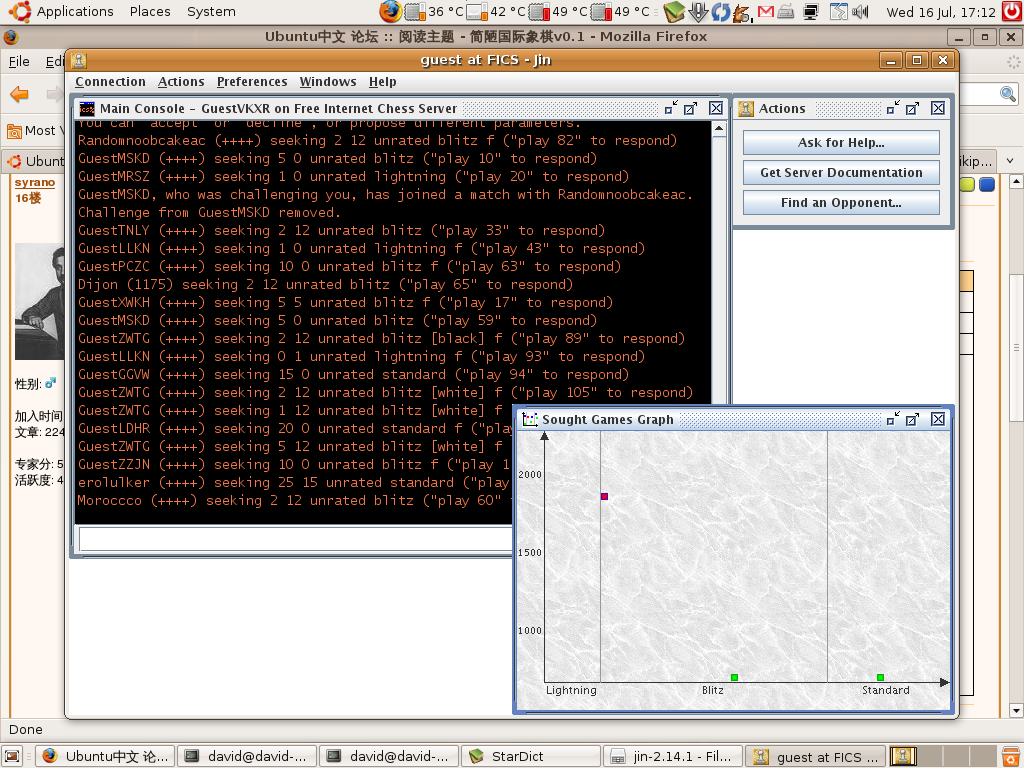This screenshot has height=768, width=1024.
Task: Open the network monitor tray icon
Action: click(x=811, y=11)
